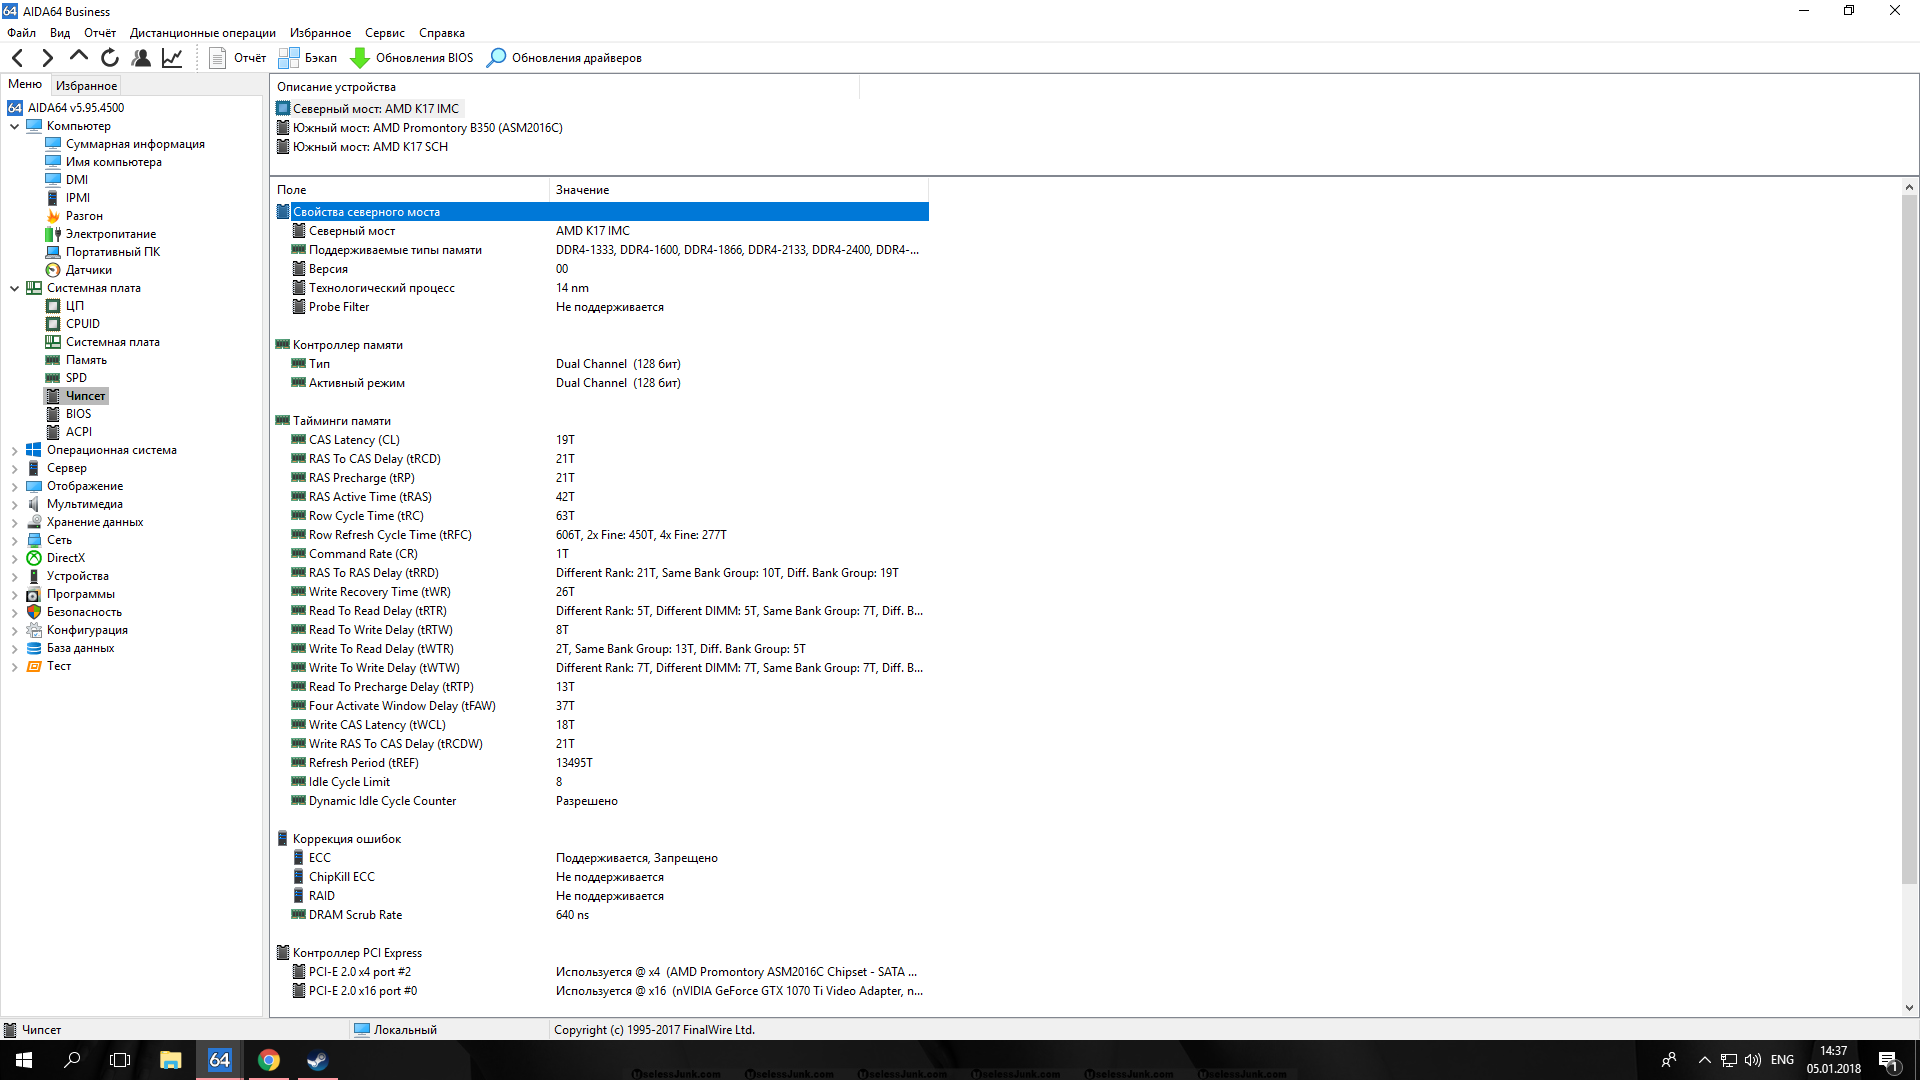This screenshot has height=1080, width=1920.
Task: Expand the Хранение данных node
Action: 14,523
